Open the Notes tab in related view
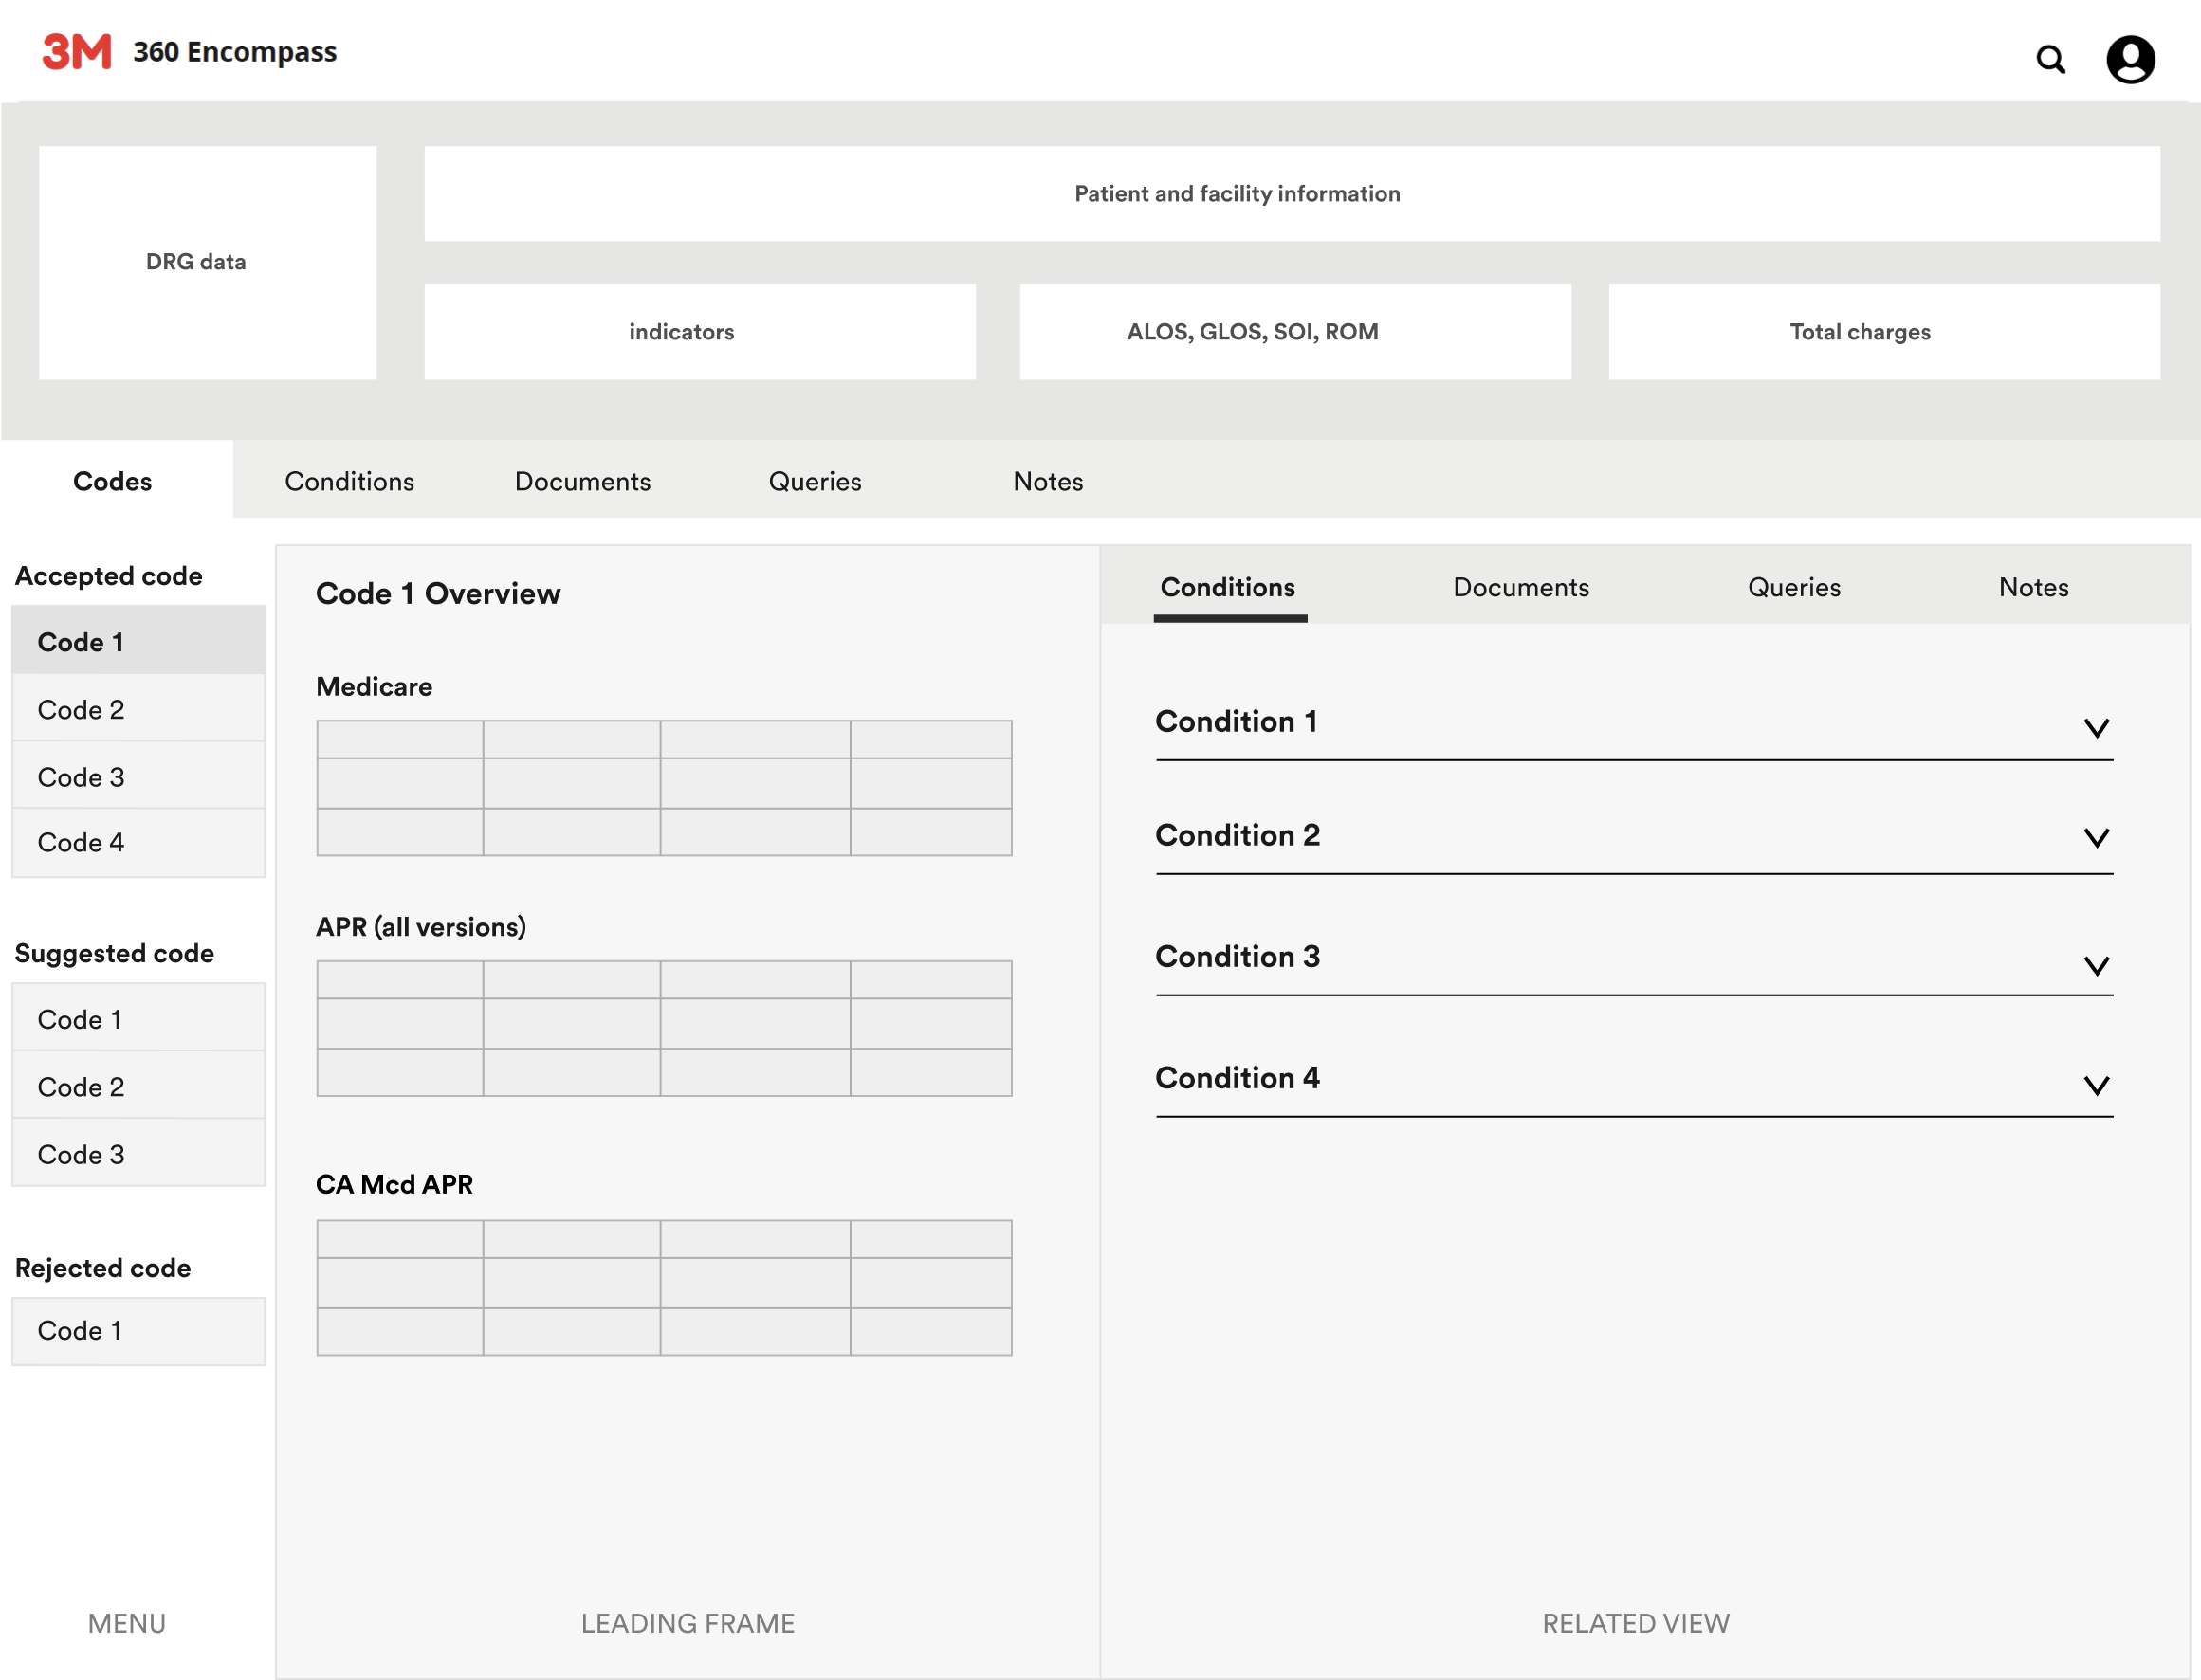The height and width of the screenshot is (1680, 2201). [x=2033, y=588]
